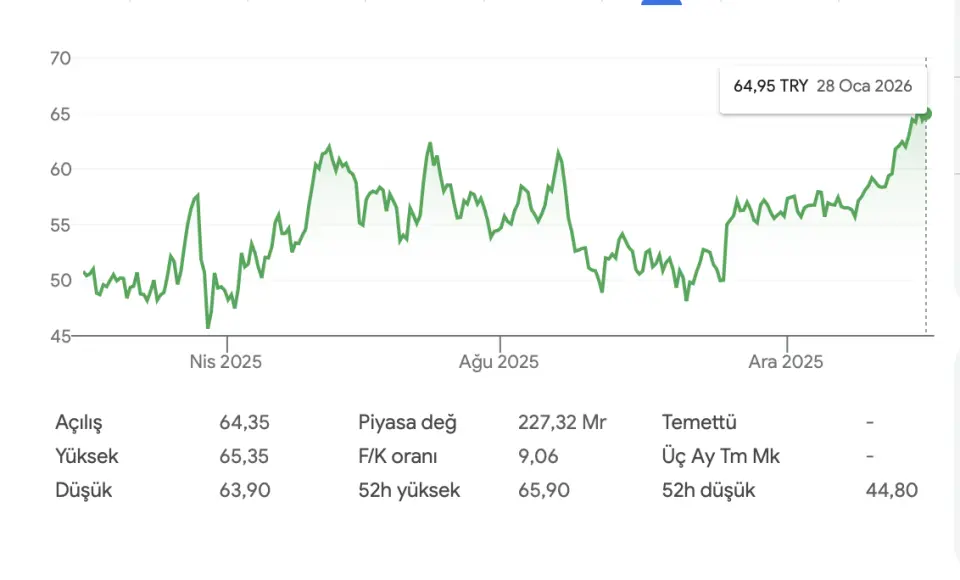Click the Düşük stat label
The width and height of the screenshot is (960, 580).
click(x=84, y=491)
